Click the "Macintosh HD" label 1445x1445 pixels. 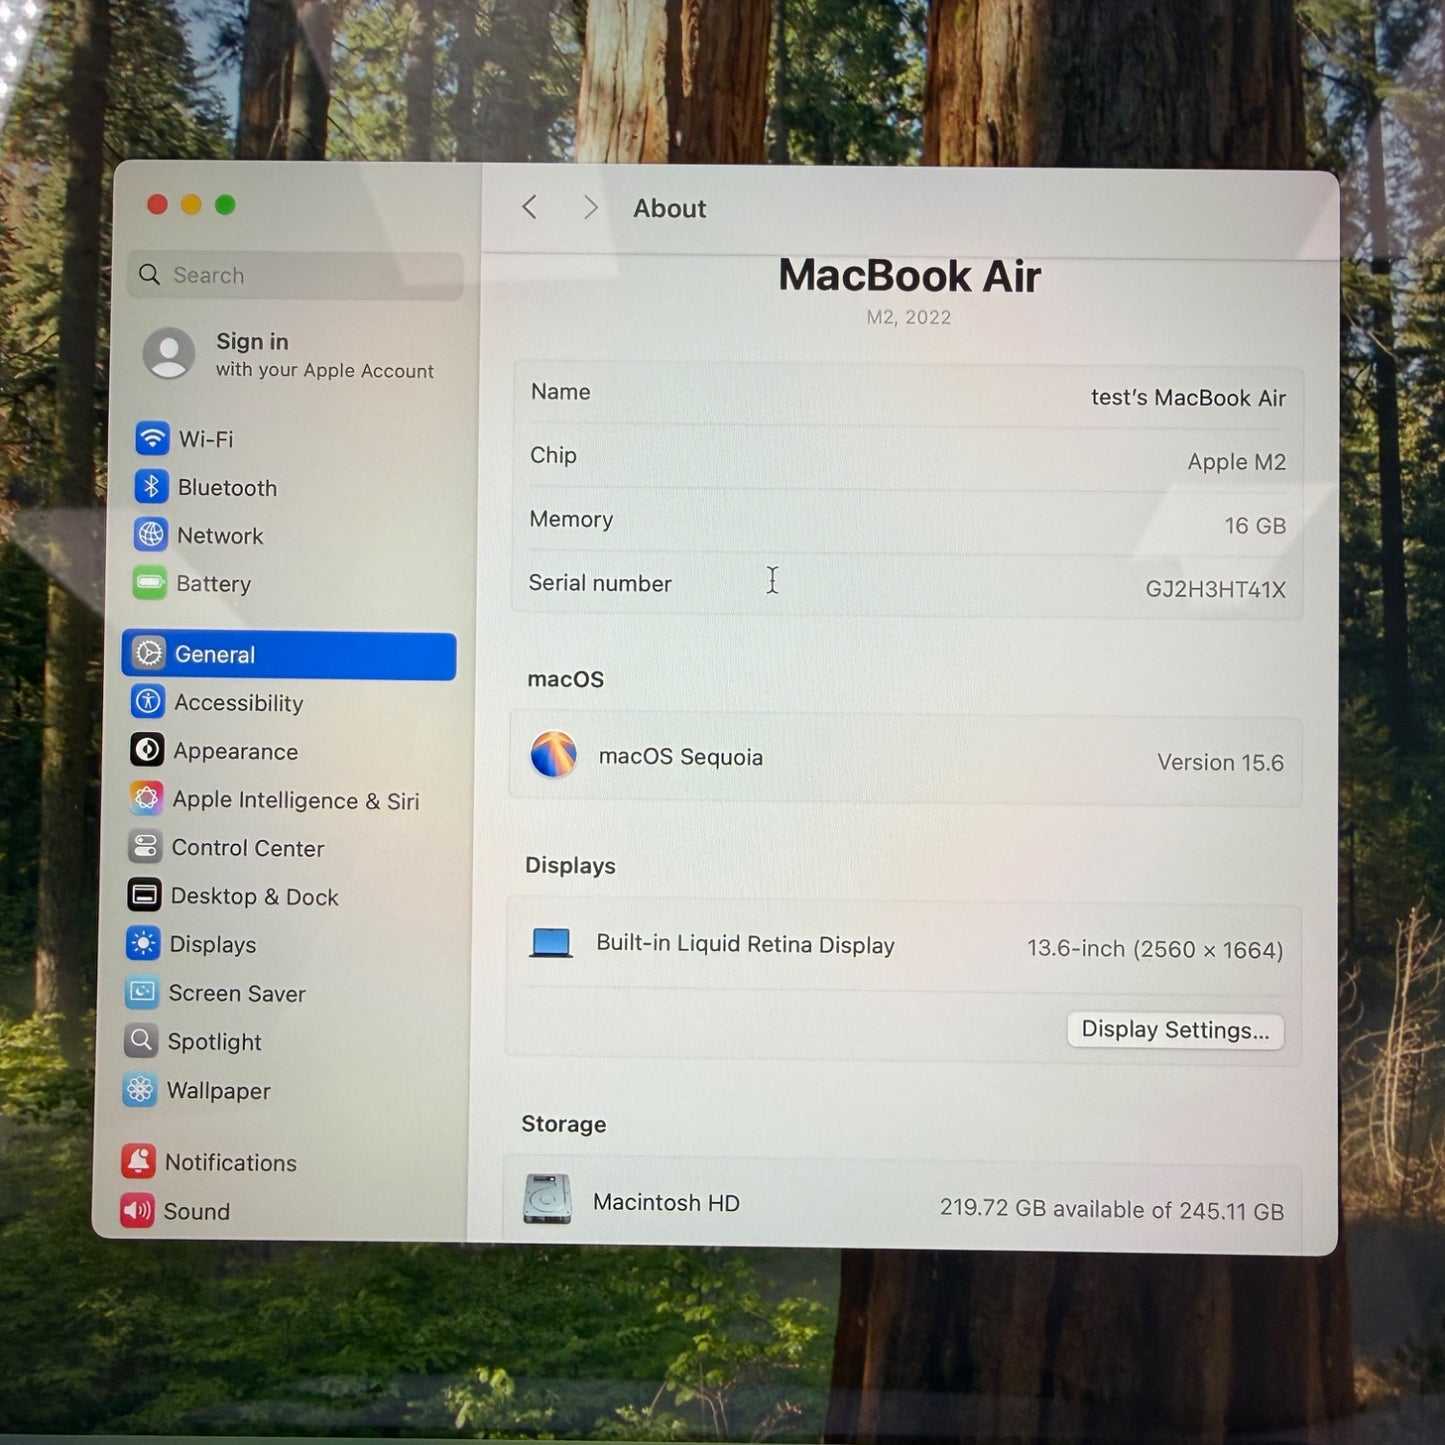tap(666, 1202)
